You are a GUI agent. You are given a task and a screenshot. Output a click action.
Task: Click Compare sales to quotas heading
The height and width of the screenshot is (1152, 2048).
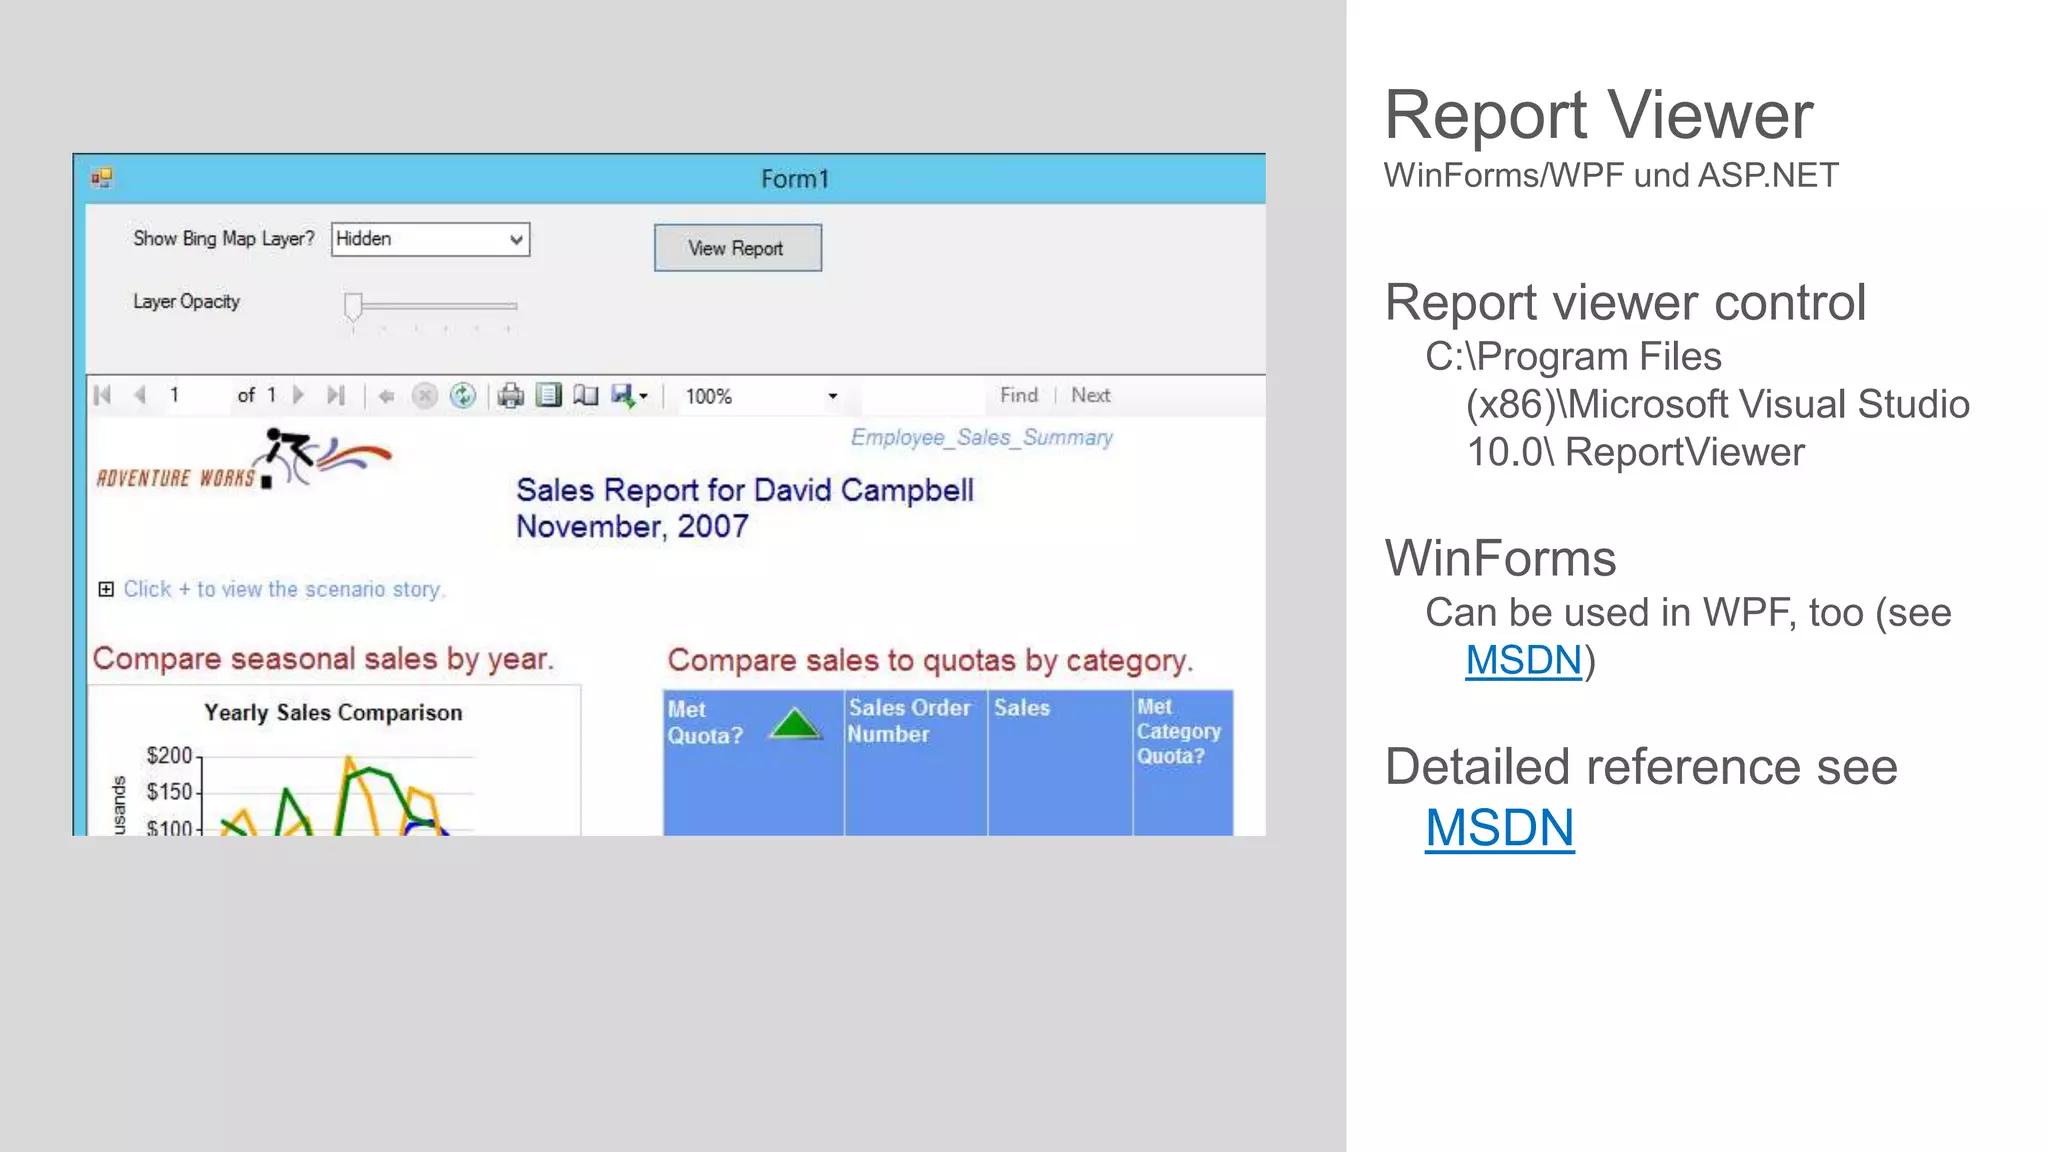(931, 661)
